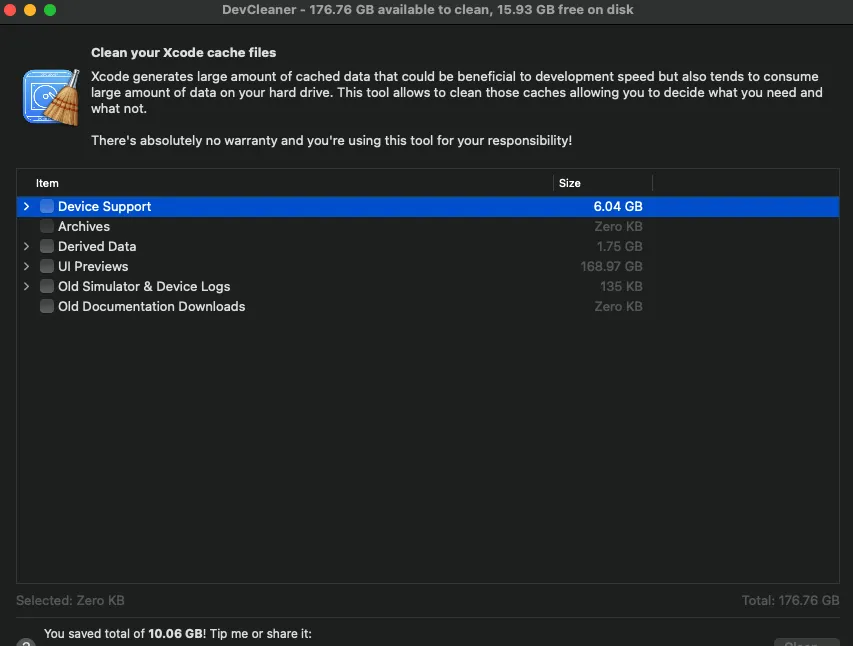Expand the UI Previews row
Viewport: 853px width, 646px height.
(26, 266)
